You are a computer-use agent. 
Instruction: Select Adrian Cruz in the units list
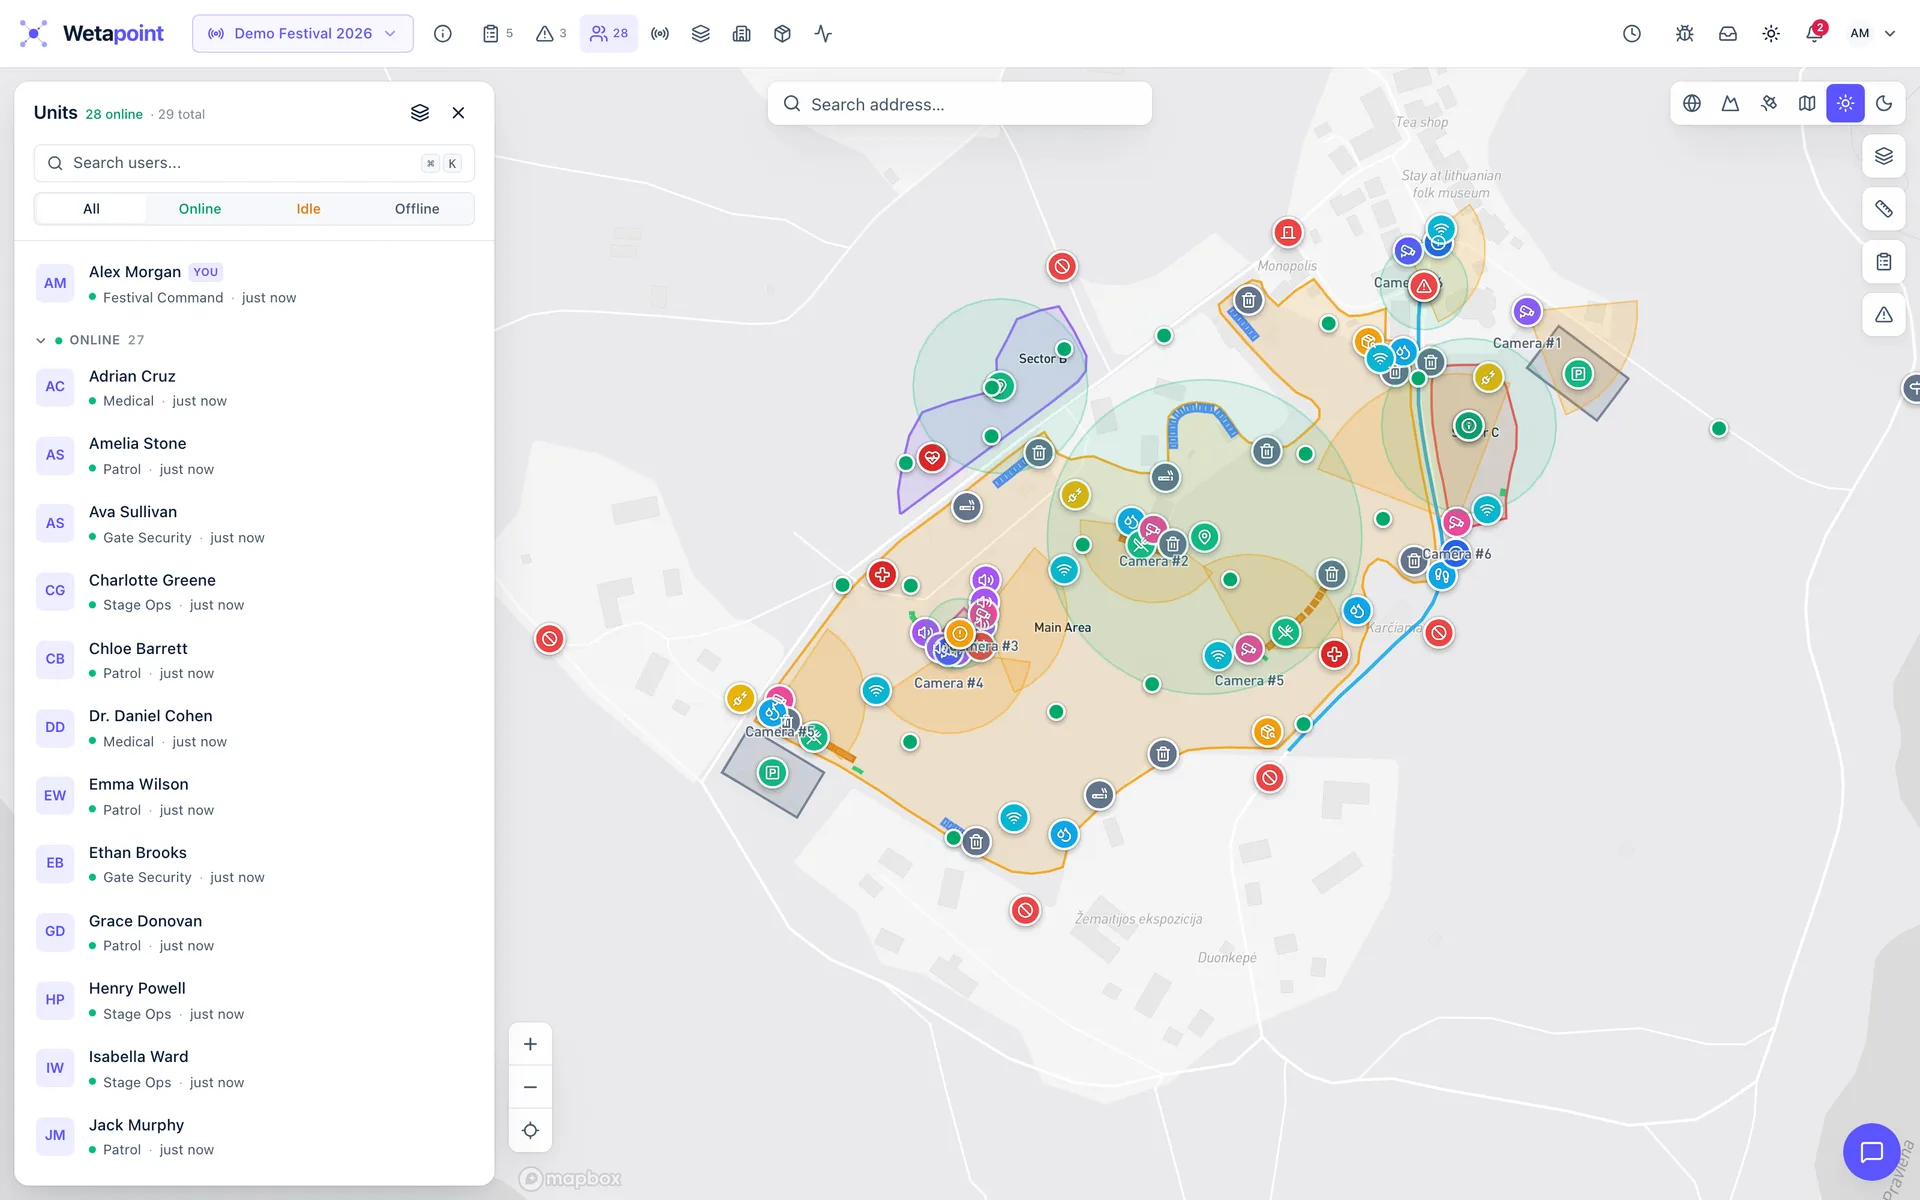click(x=254, y=388)
